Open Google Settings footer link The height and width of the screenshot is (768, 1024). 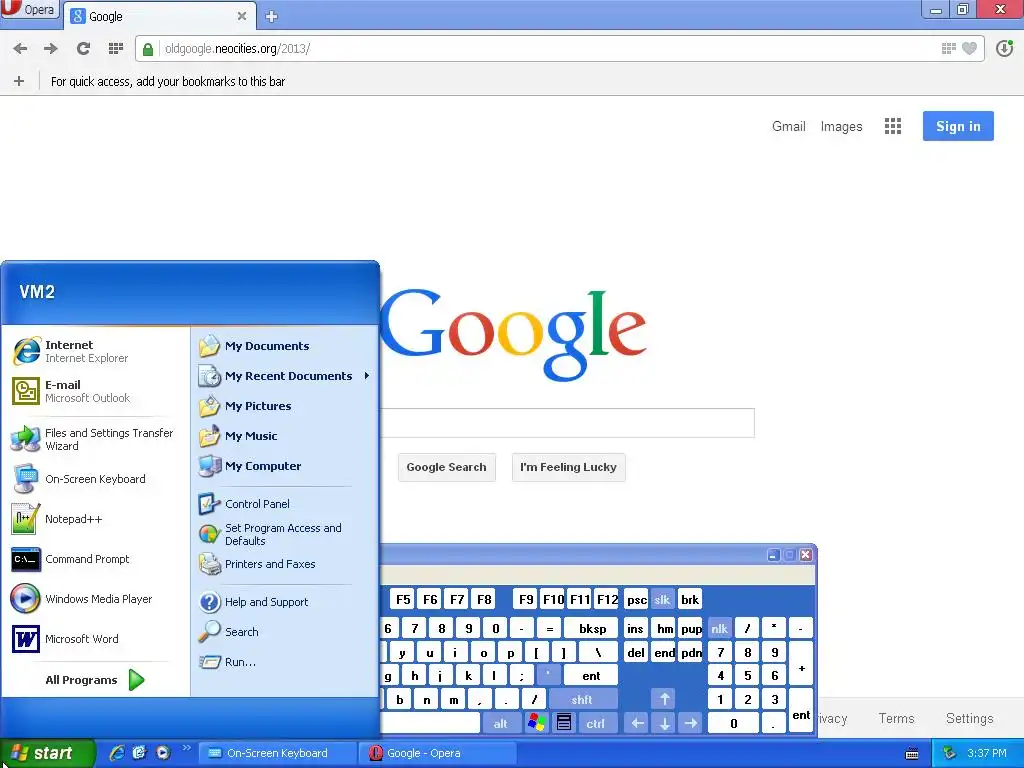(x=970, y=718)
